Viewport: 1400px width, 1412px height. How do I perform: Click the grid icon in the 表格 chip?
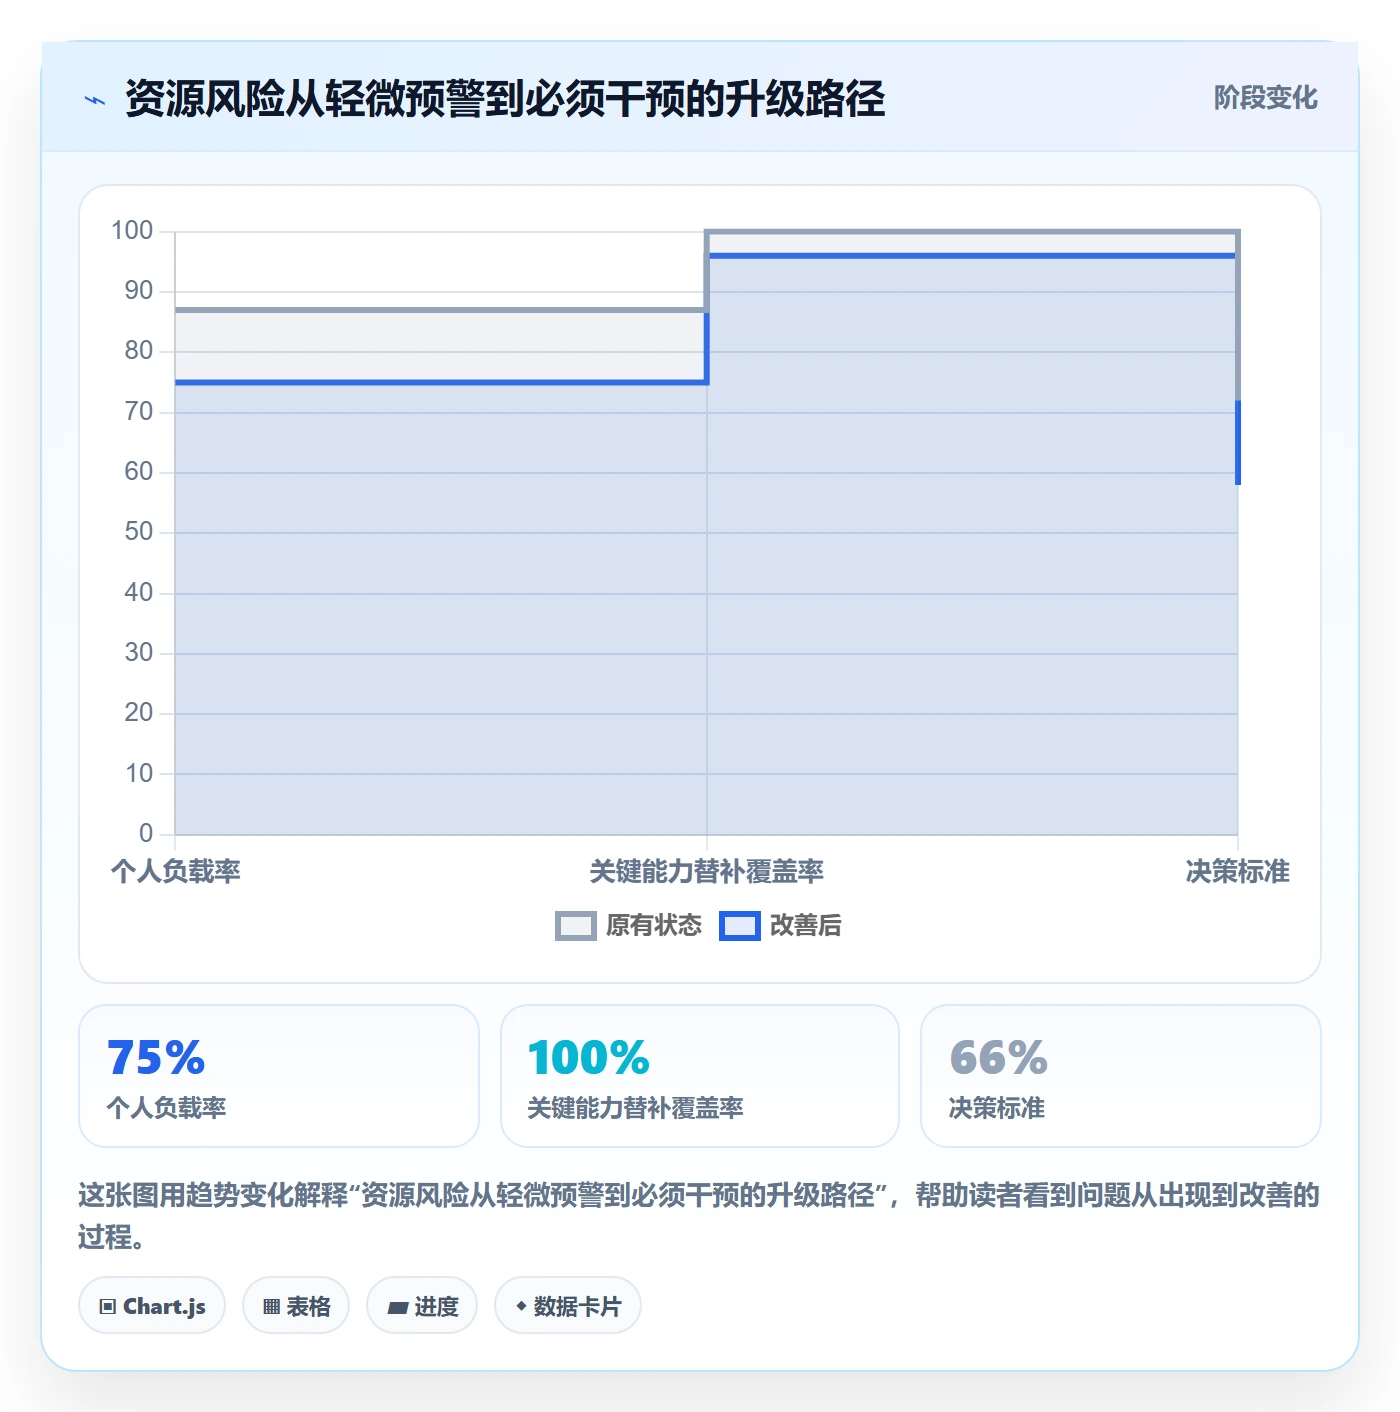[x=271, y=1306]
